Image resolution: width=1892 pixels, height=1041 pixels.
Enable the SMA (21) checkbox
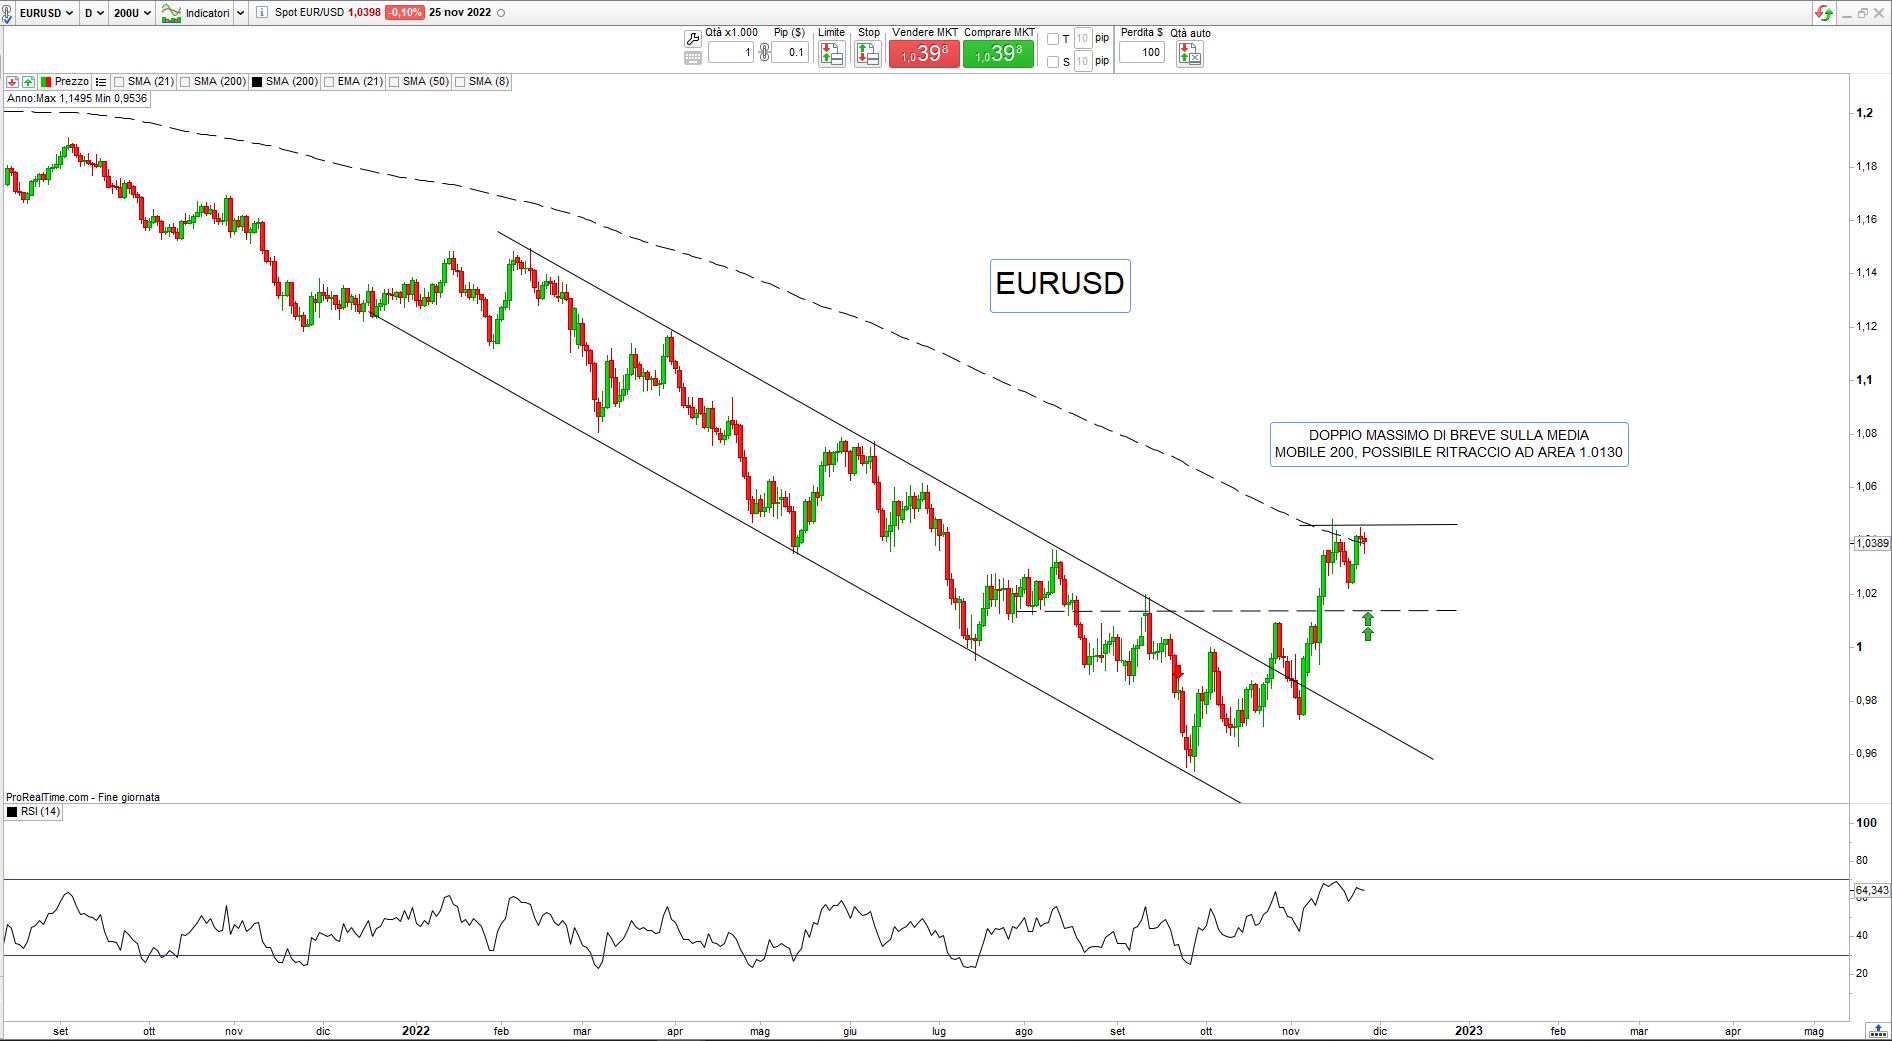(x=120, y=82)
